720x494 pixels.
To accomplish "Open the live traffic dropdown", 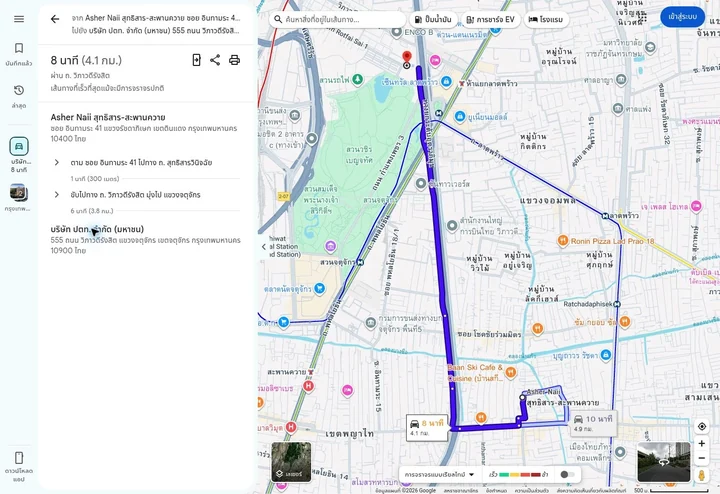I will [439, 475].
